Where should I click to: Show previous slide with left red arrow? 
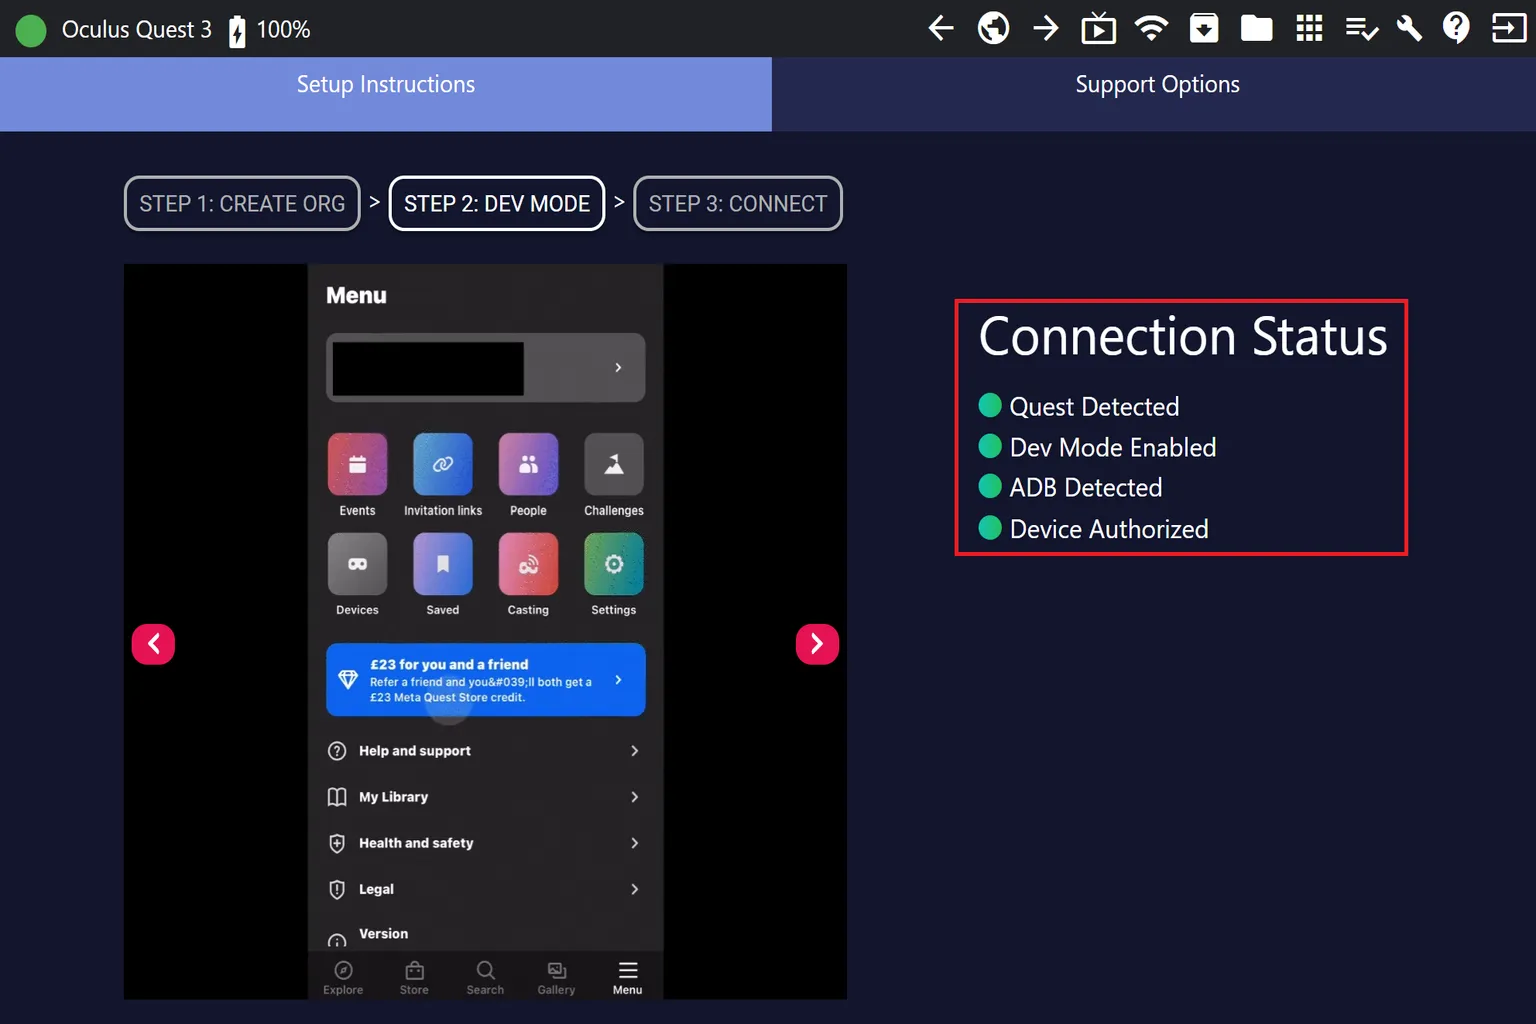(153, 643)
